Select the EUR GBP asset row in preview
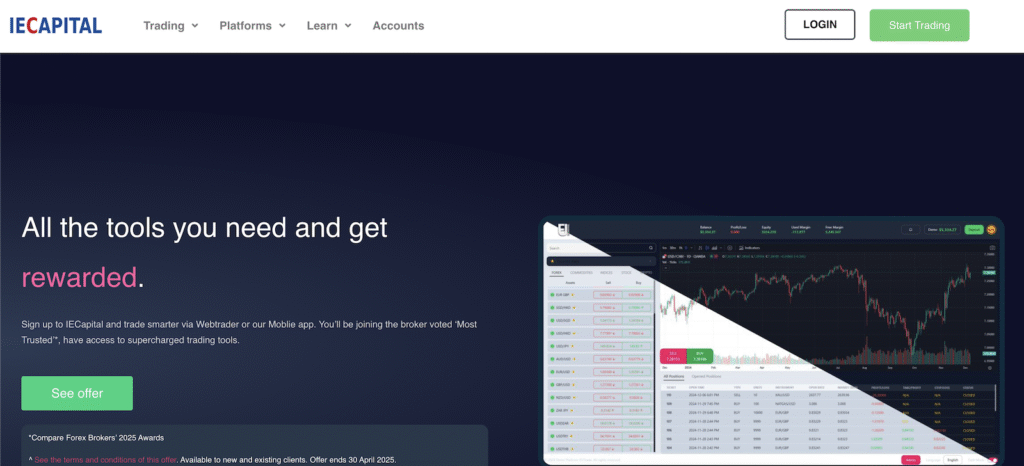Screen dimensions: 1024x466 tap(600, 295)
